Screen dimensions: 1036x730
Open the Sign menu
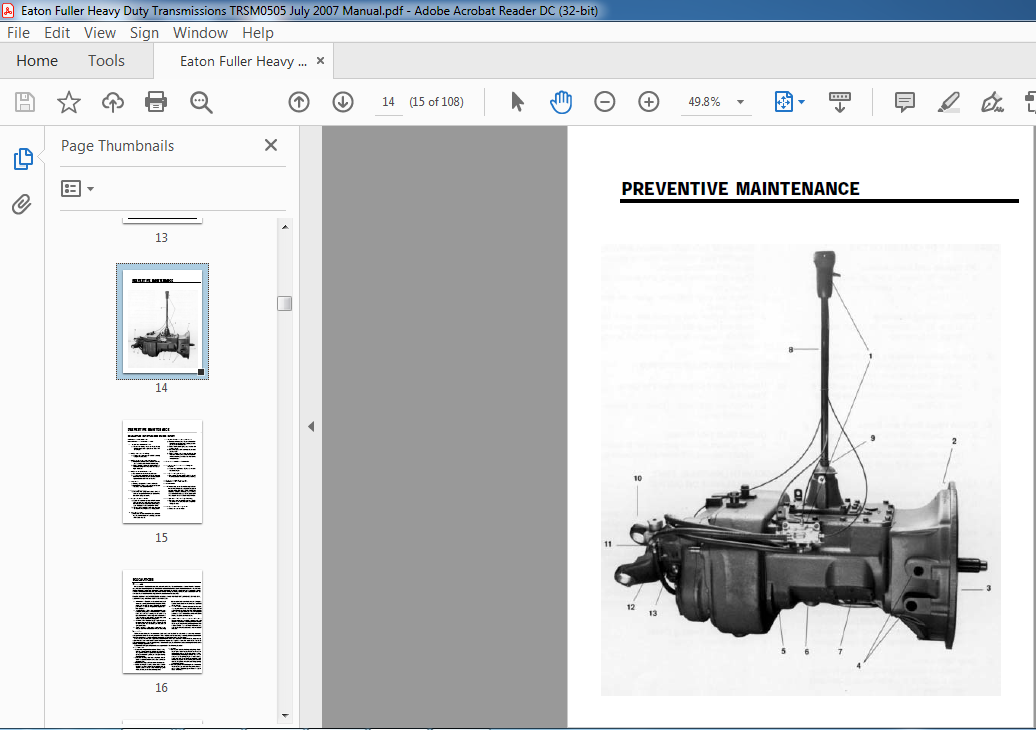click(x=144, y=33)
